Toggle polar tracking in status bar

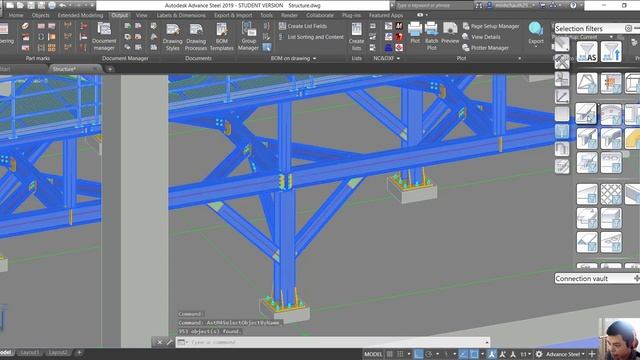[x=429, y=354]
